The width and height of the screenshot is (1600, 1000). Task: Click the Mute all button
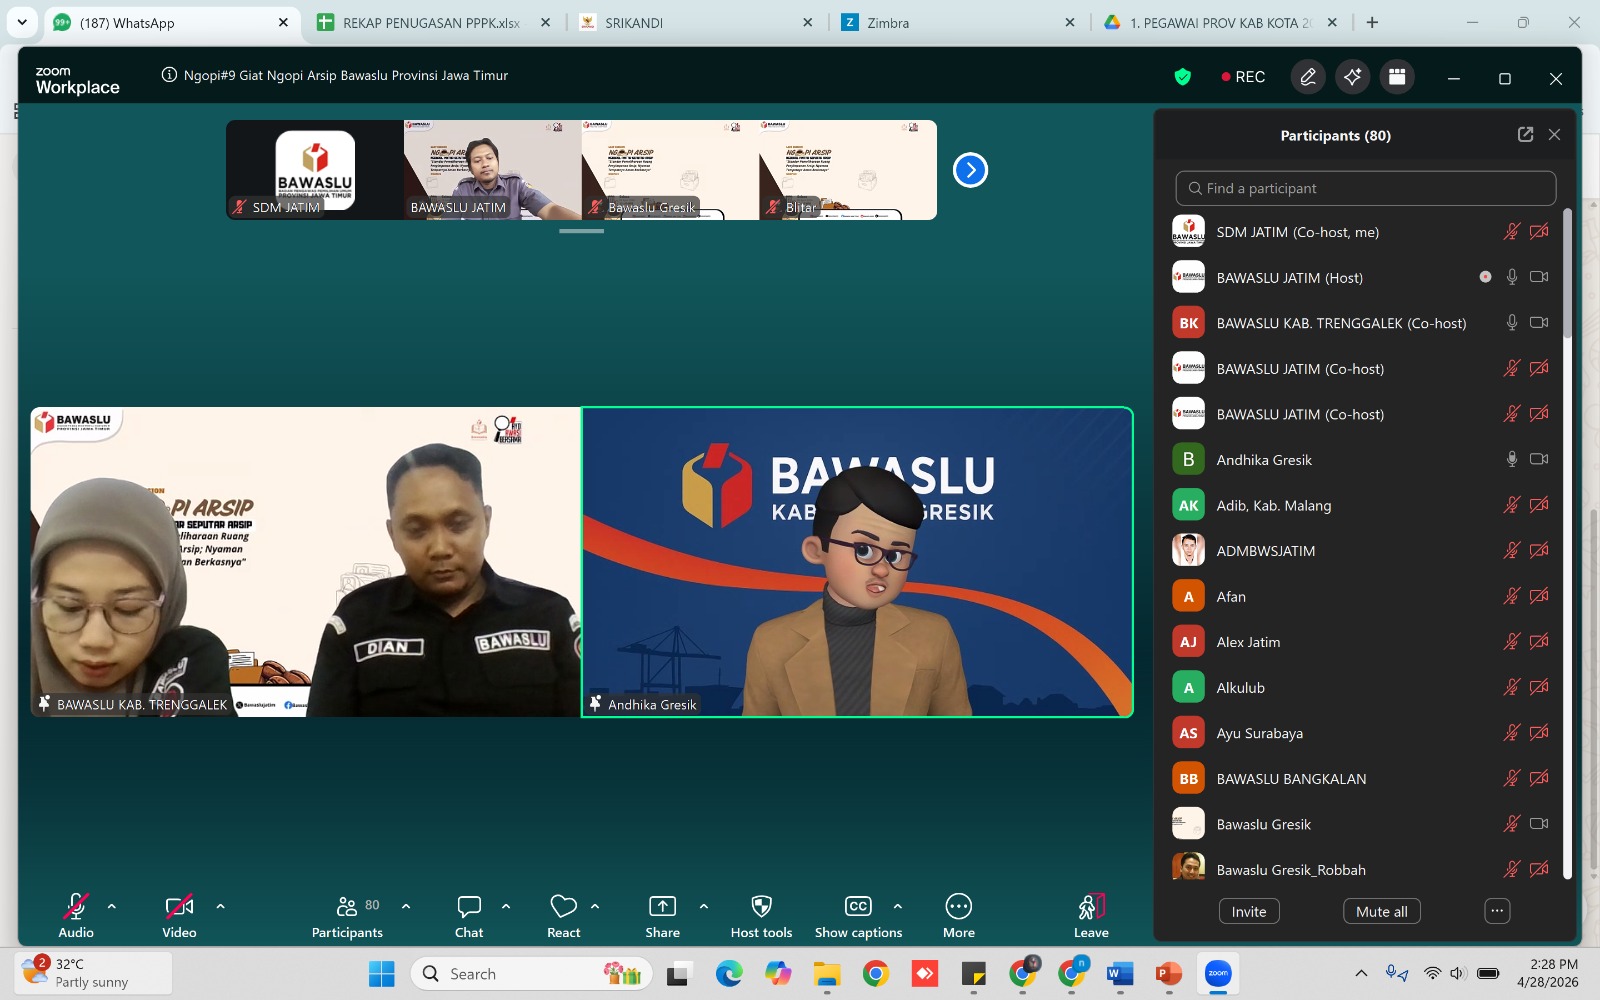[1381, 911]
